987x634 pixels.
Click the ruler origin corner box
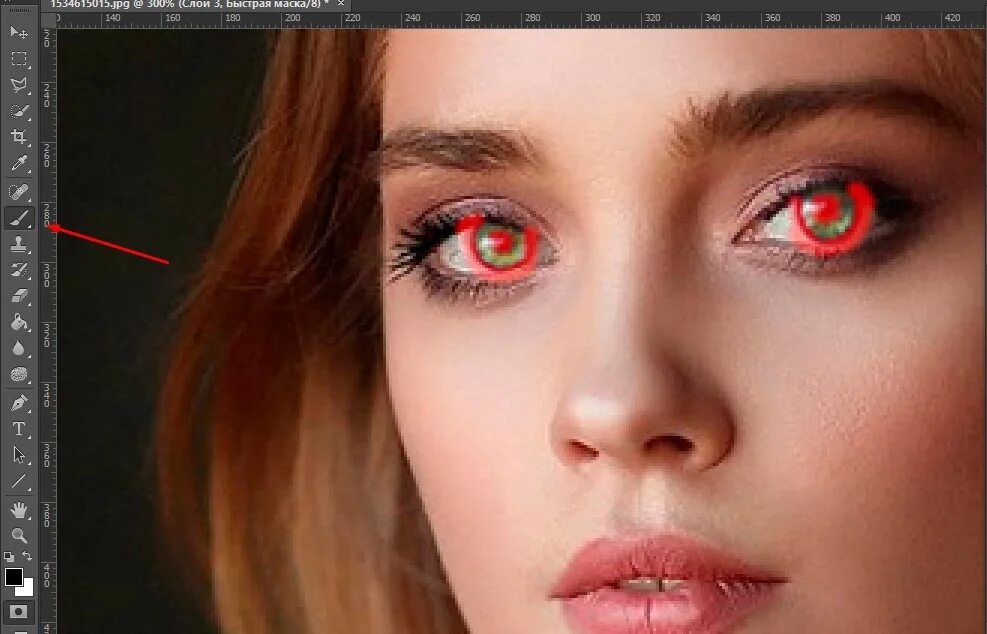click(x=48, y=20)
